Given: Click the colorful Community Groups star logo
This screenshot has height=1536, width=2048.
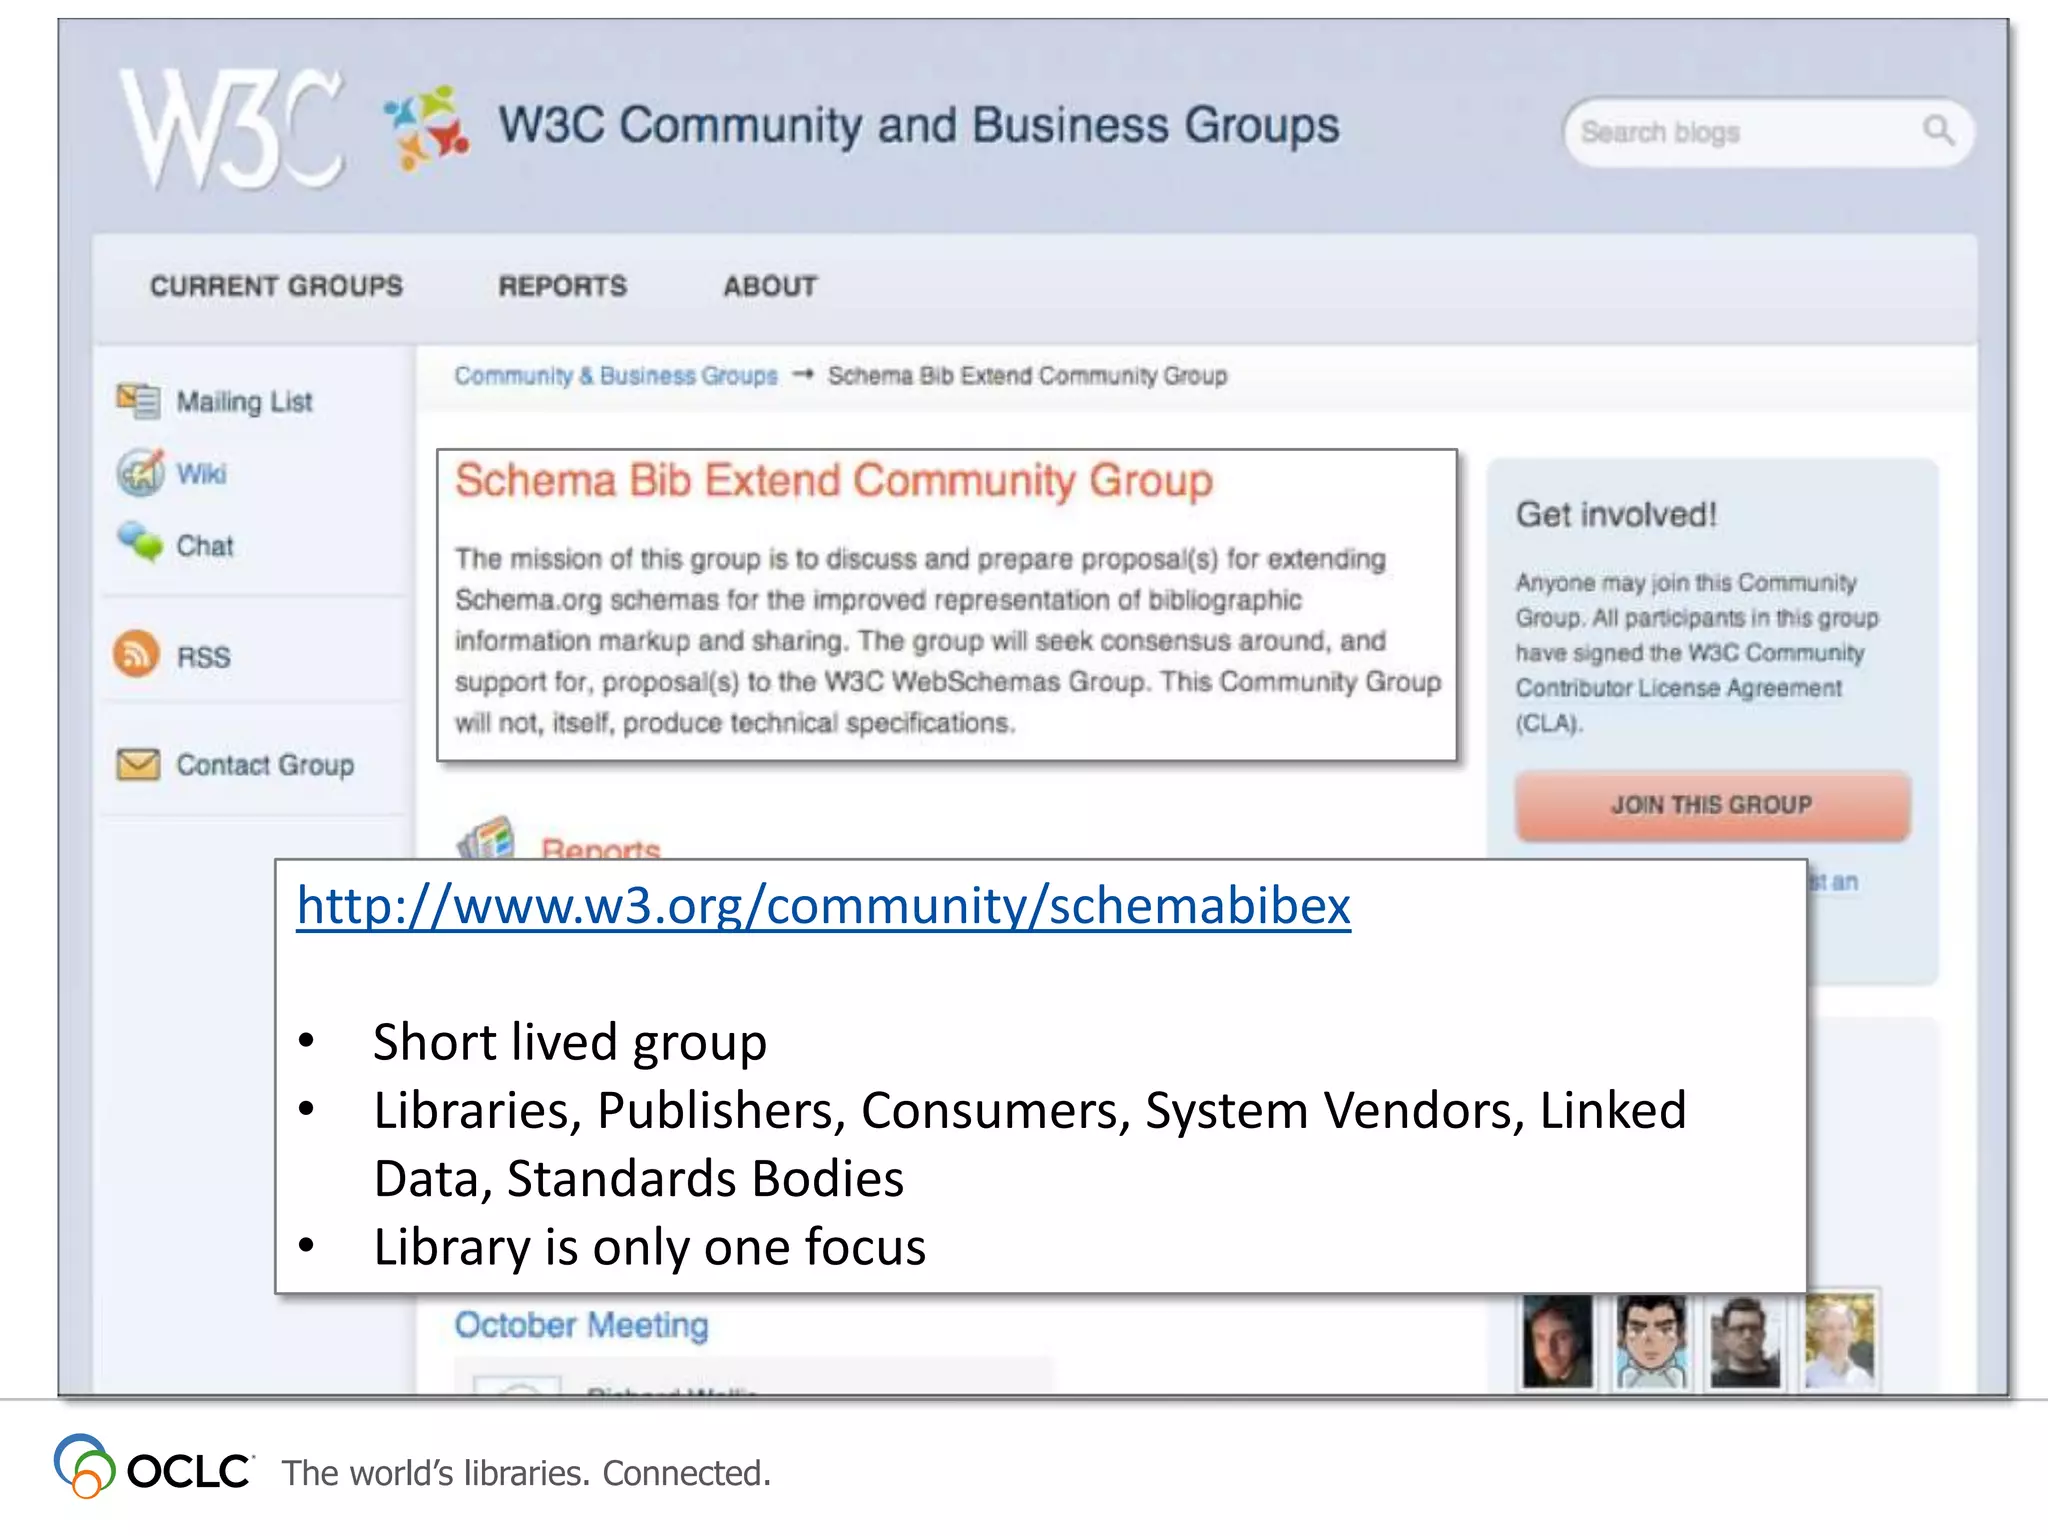Looking at the screenshot, I should pyautogui.click(x=427, y=128).
